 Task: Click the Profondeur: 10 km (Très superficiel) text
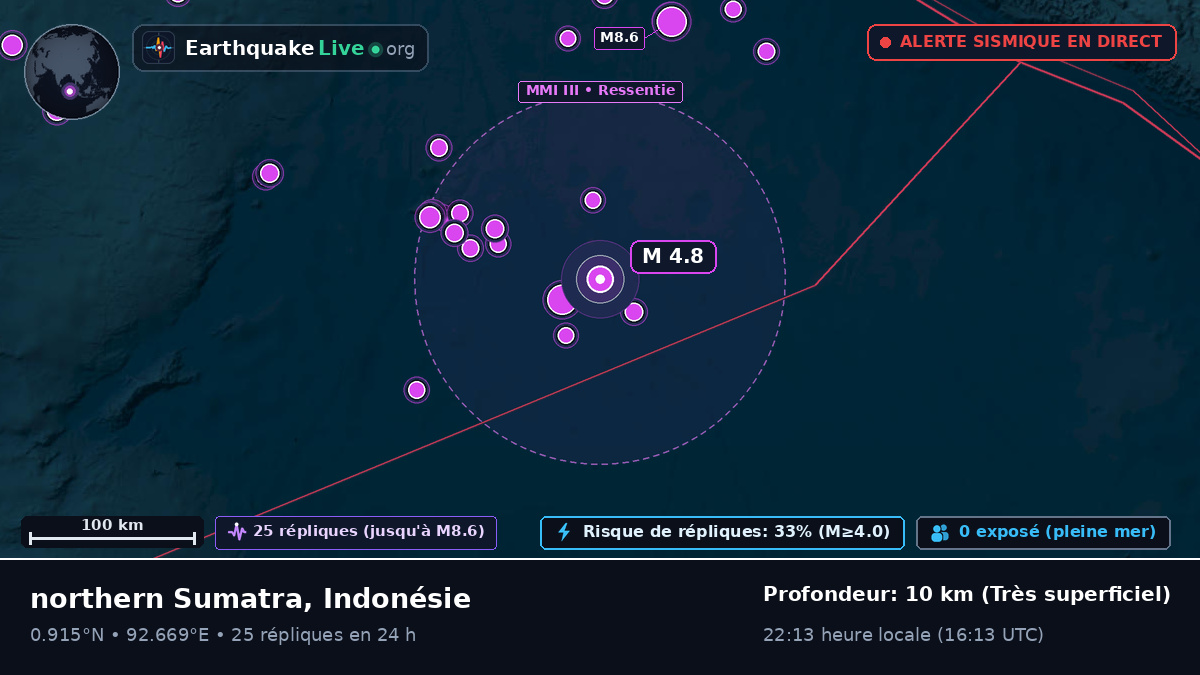point(966,595)
